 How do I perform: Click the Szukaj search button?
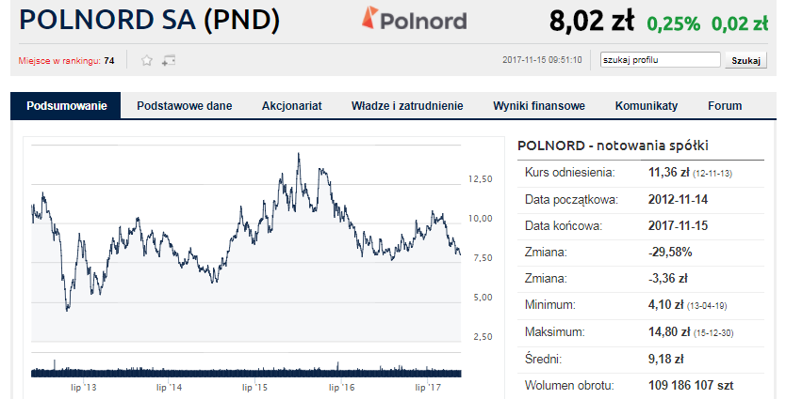pos(746,60)
